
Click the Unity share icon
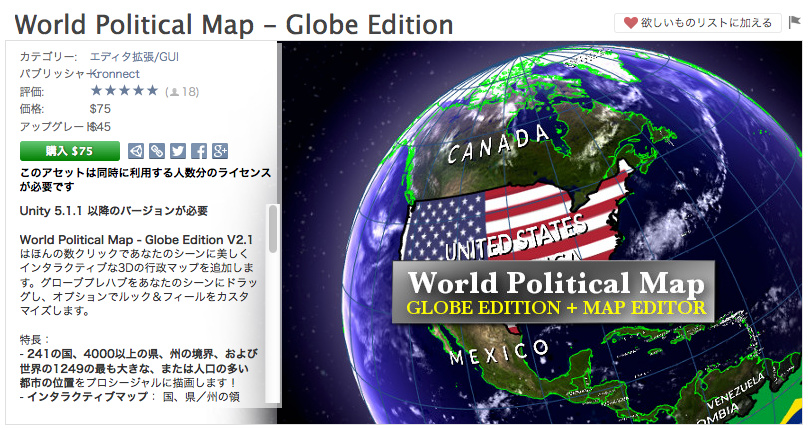136,151
